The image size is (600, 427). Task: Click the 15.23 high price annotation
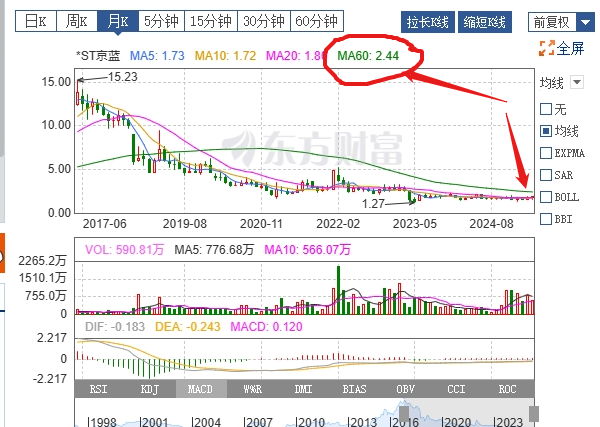(x=122, y=77)
